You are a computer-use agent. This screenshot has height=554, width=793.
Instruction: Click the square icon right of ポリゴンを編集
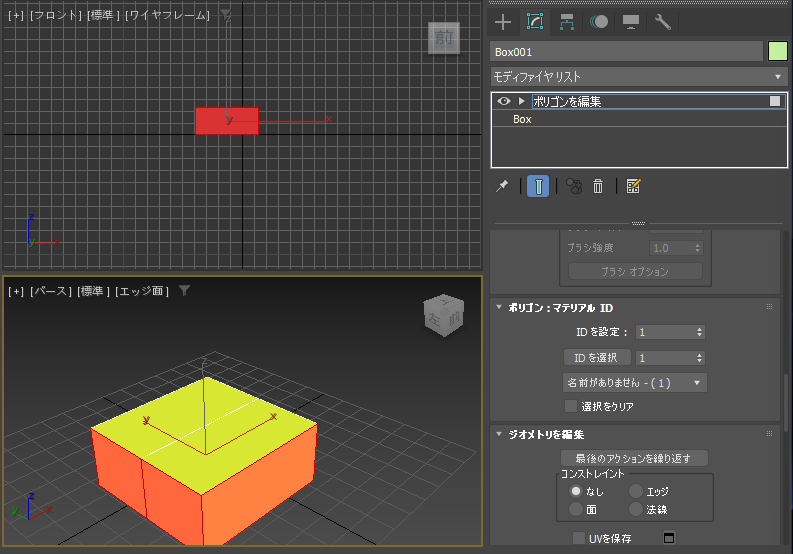pos(774,101)
